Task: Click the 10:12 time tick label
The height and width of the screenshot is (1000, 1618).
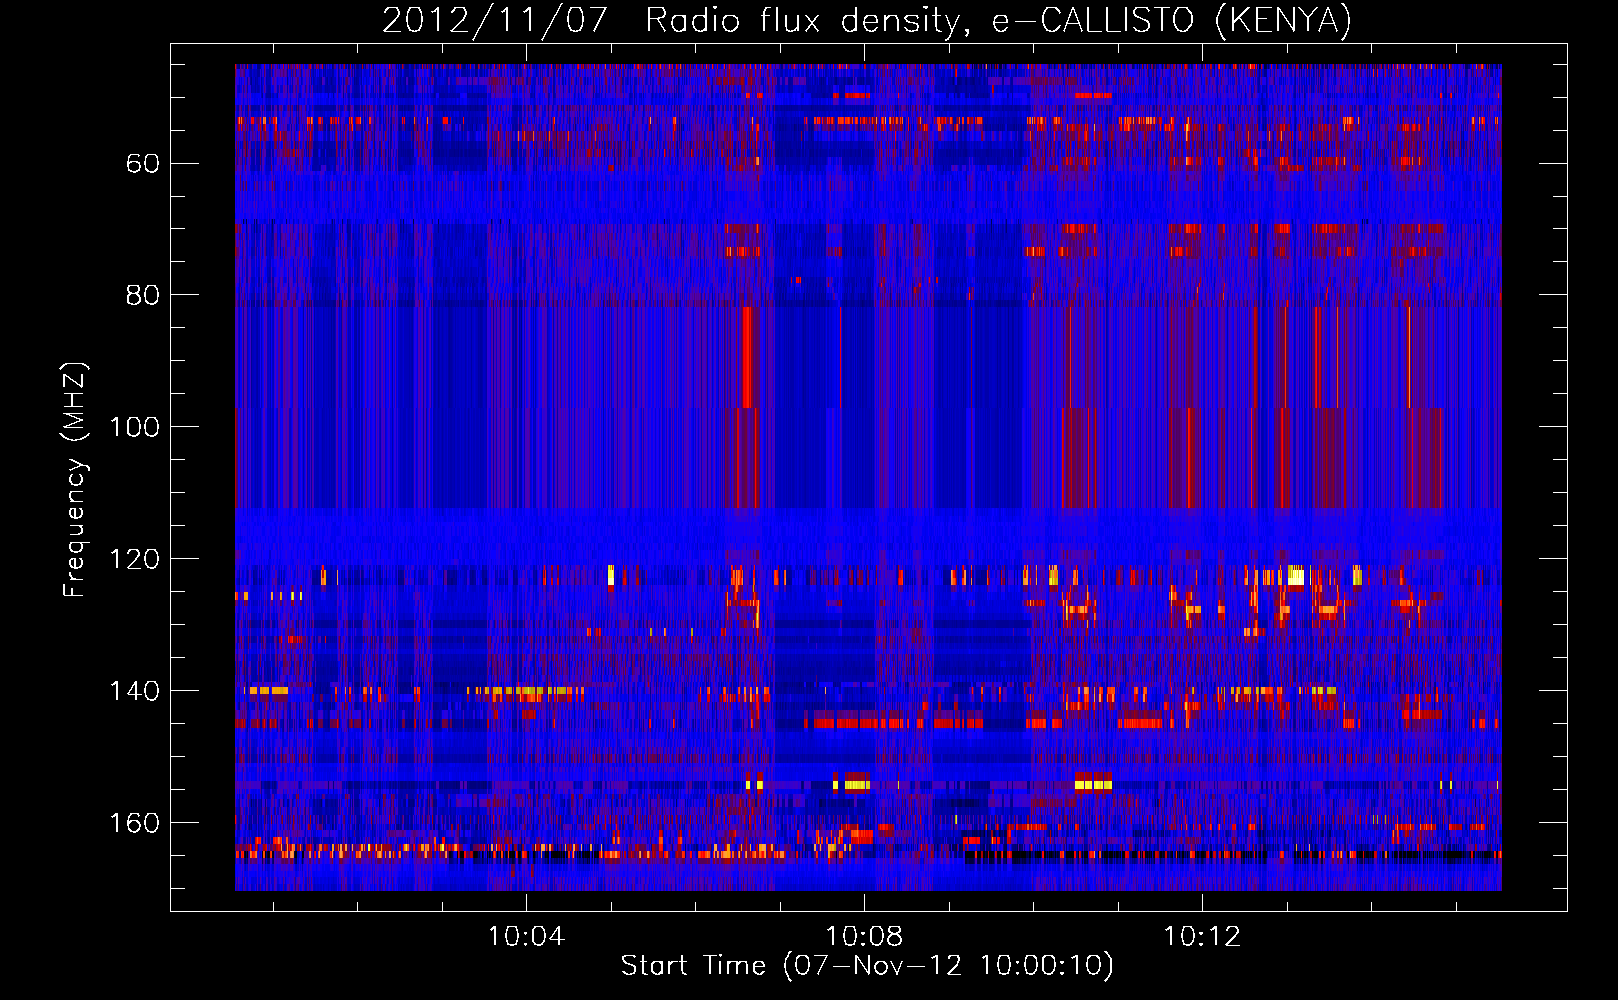Action: 1202,937
